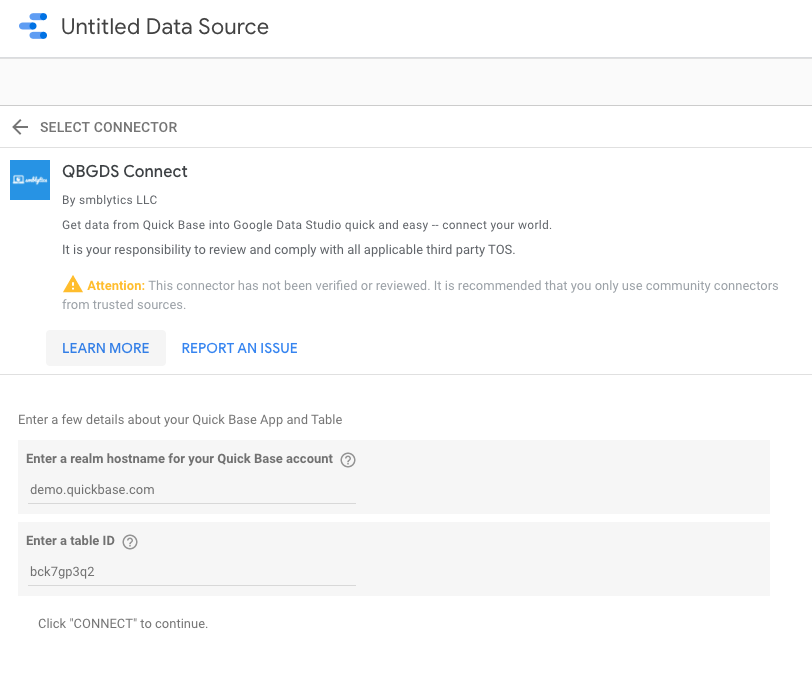Image resolution: width=812 pixels, height=679 pixels.
Task: Click the LEARN MORE button
Action: point(106,348)
